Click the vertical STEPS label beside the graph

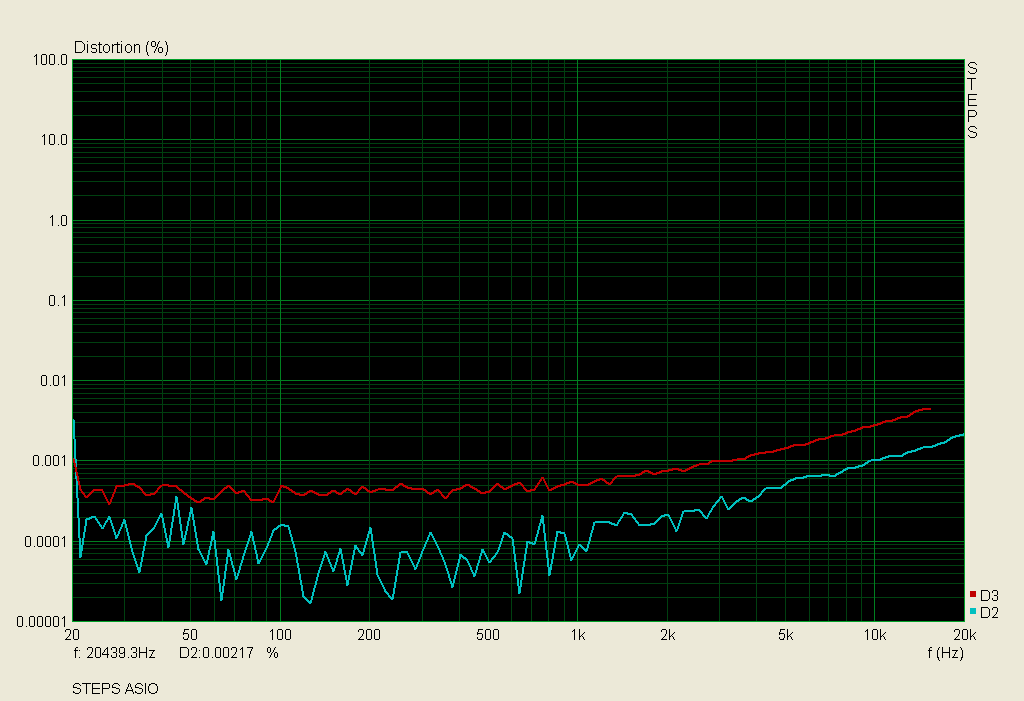point(972,100)
